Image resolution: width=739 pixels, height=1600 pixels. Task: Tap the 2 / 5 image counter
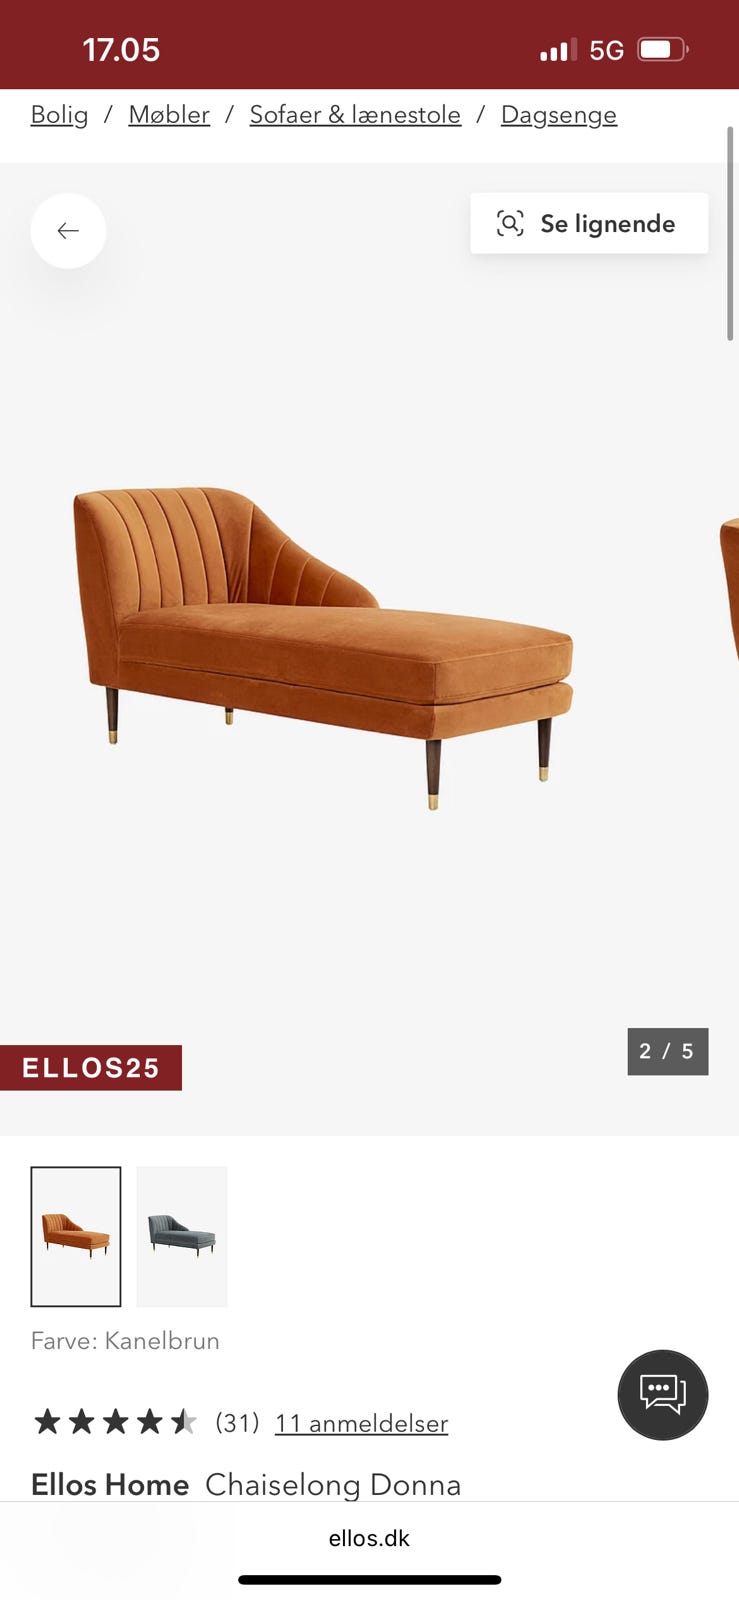668,1051
